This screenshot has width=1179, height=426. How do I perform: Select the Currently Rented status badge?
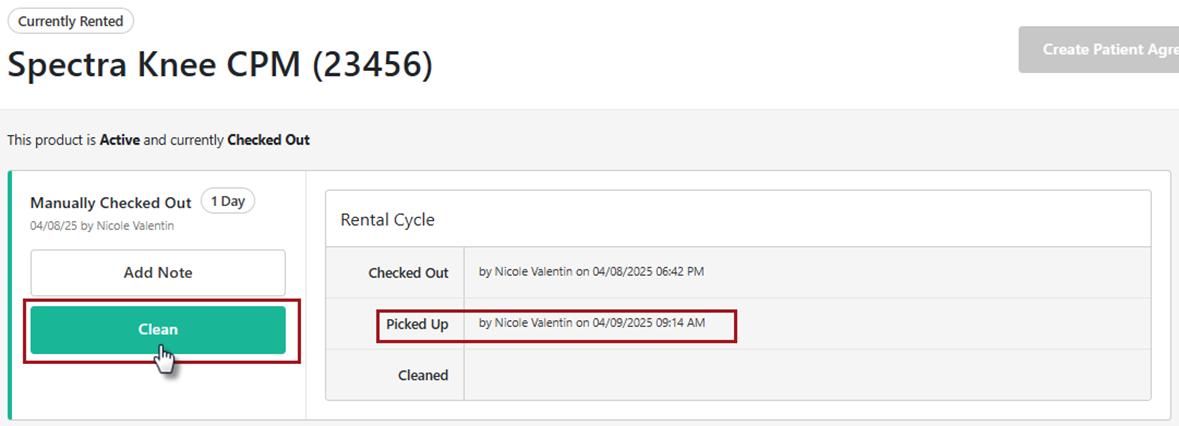[x=70, y=21]
